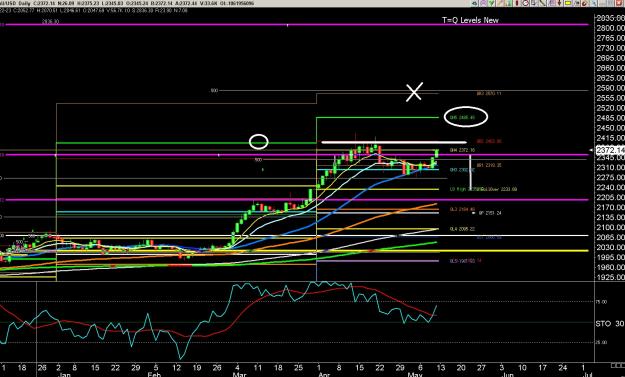Screen dimensions: 625x377
Task: Click the 25.00 stochastic level label
Action: 601,342
